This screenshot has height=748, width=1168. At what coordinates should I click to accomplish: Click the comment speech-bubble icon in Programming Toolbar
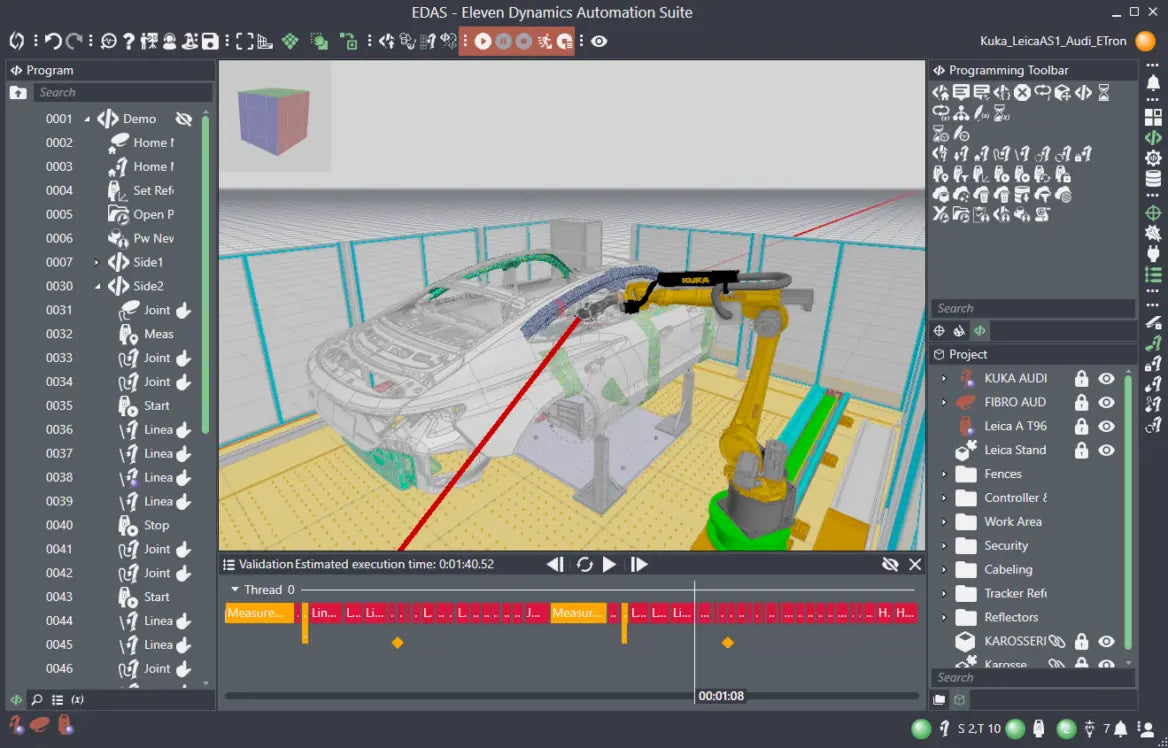point(961,92)
